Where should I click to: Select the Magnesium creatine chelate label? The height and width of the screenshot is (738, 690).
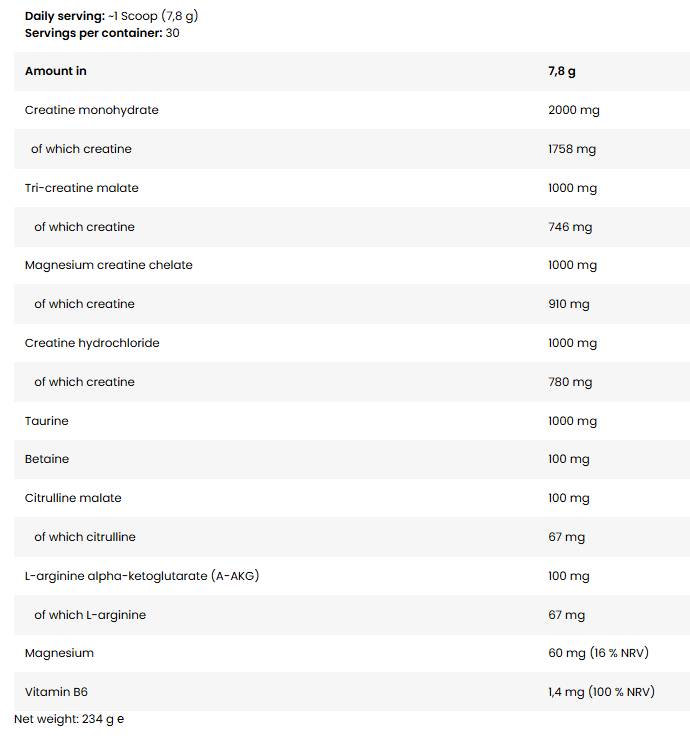[109, 265]
